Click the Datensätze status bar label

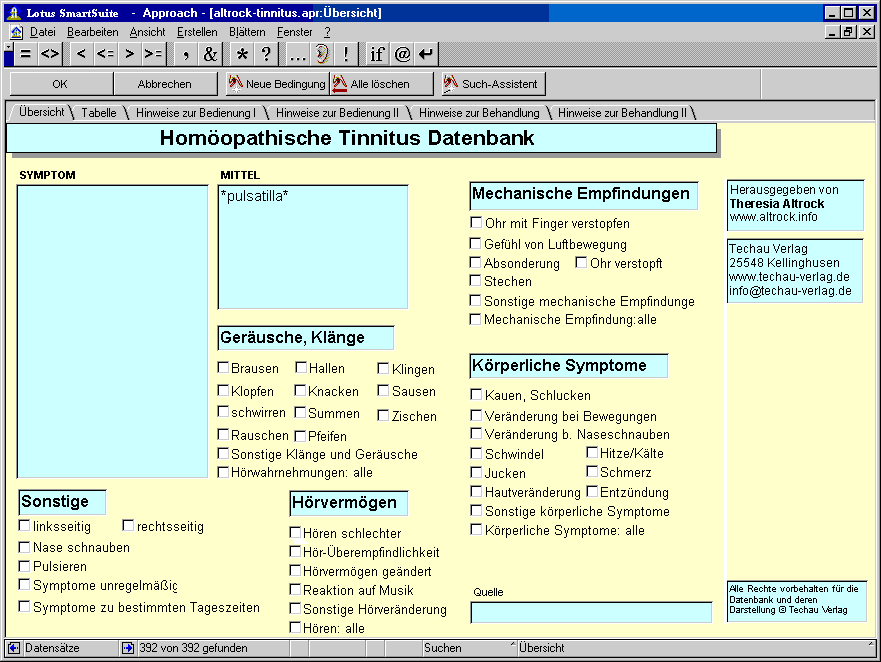click(52, 648)
